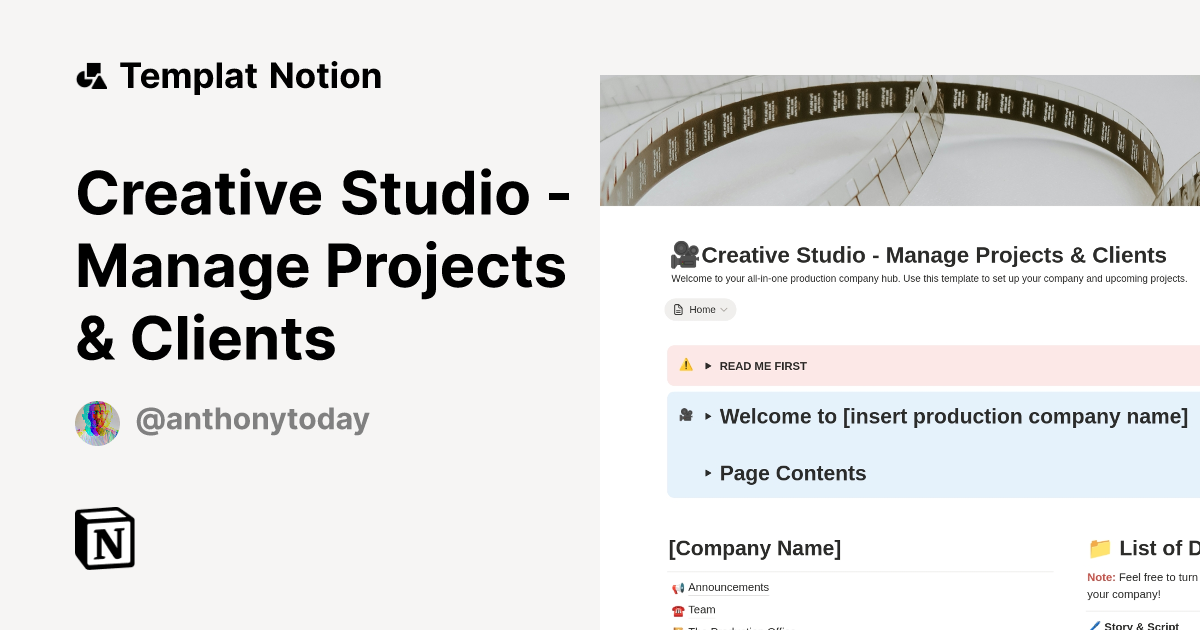Expand the Welcome to production company toggle
1200x630 pixels.
pos(708,417)
